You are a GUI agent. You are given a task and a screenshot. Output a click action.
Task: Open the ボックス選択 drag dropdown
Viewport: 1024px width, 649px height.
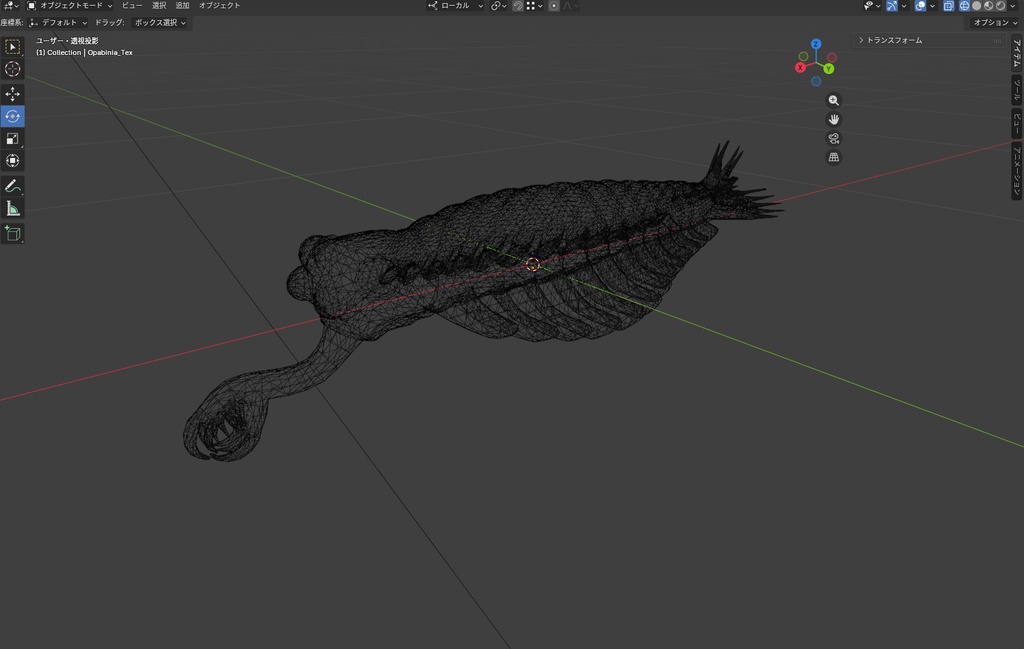[x=159, y=22]
